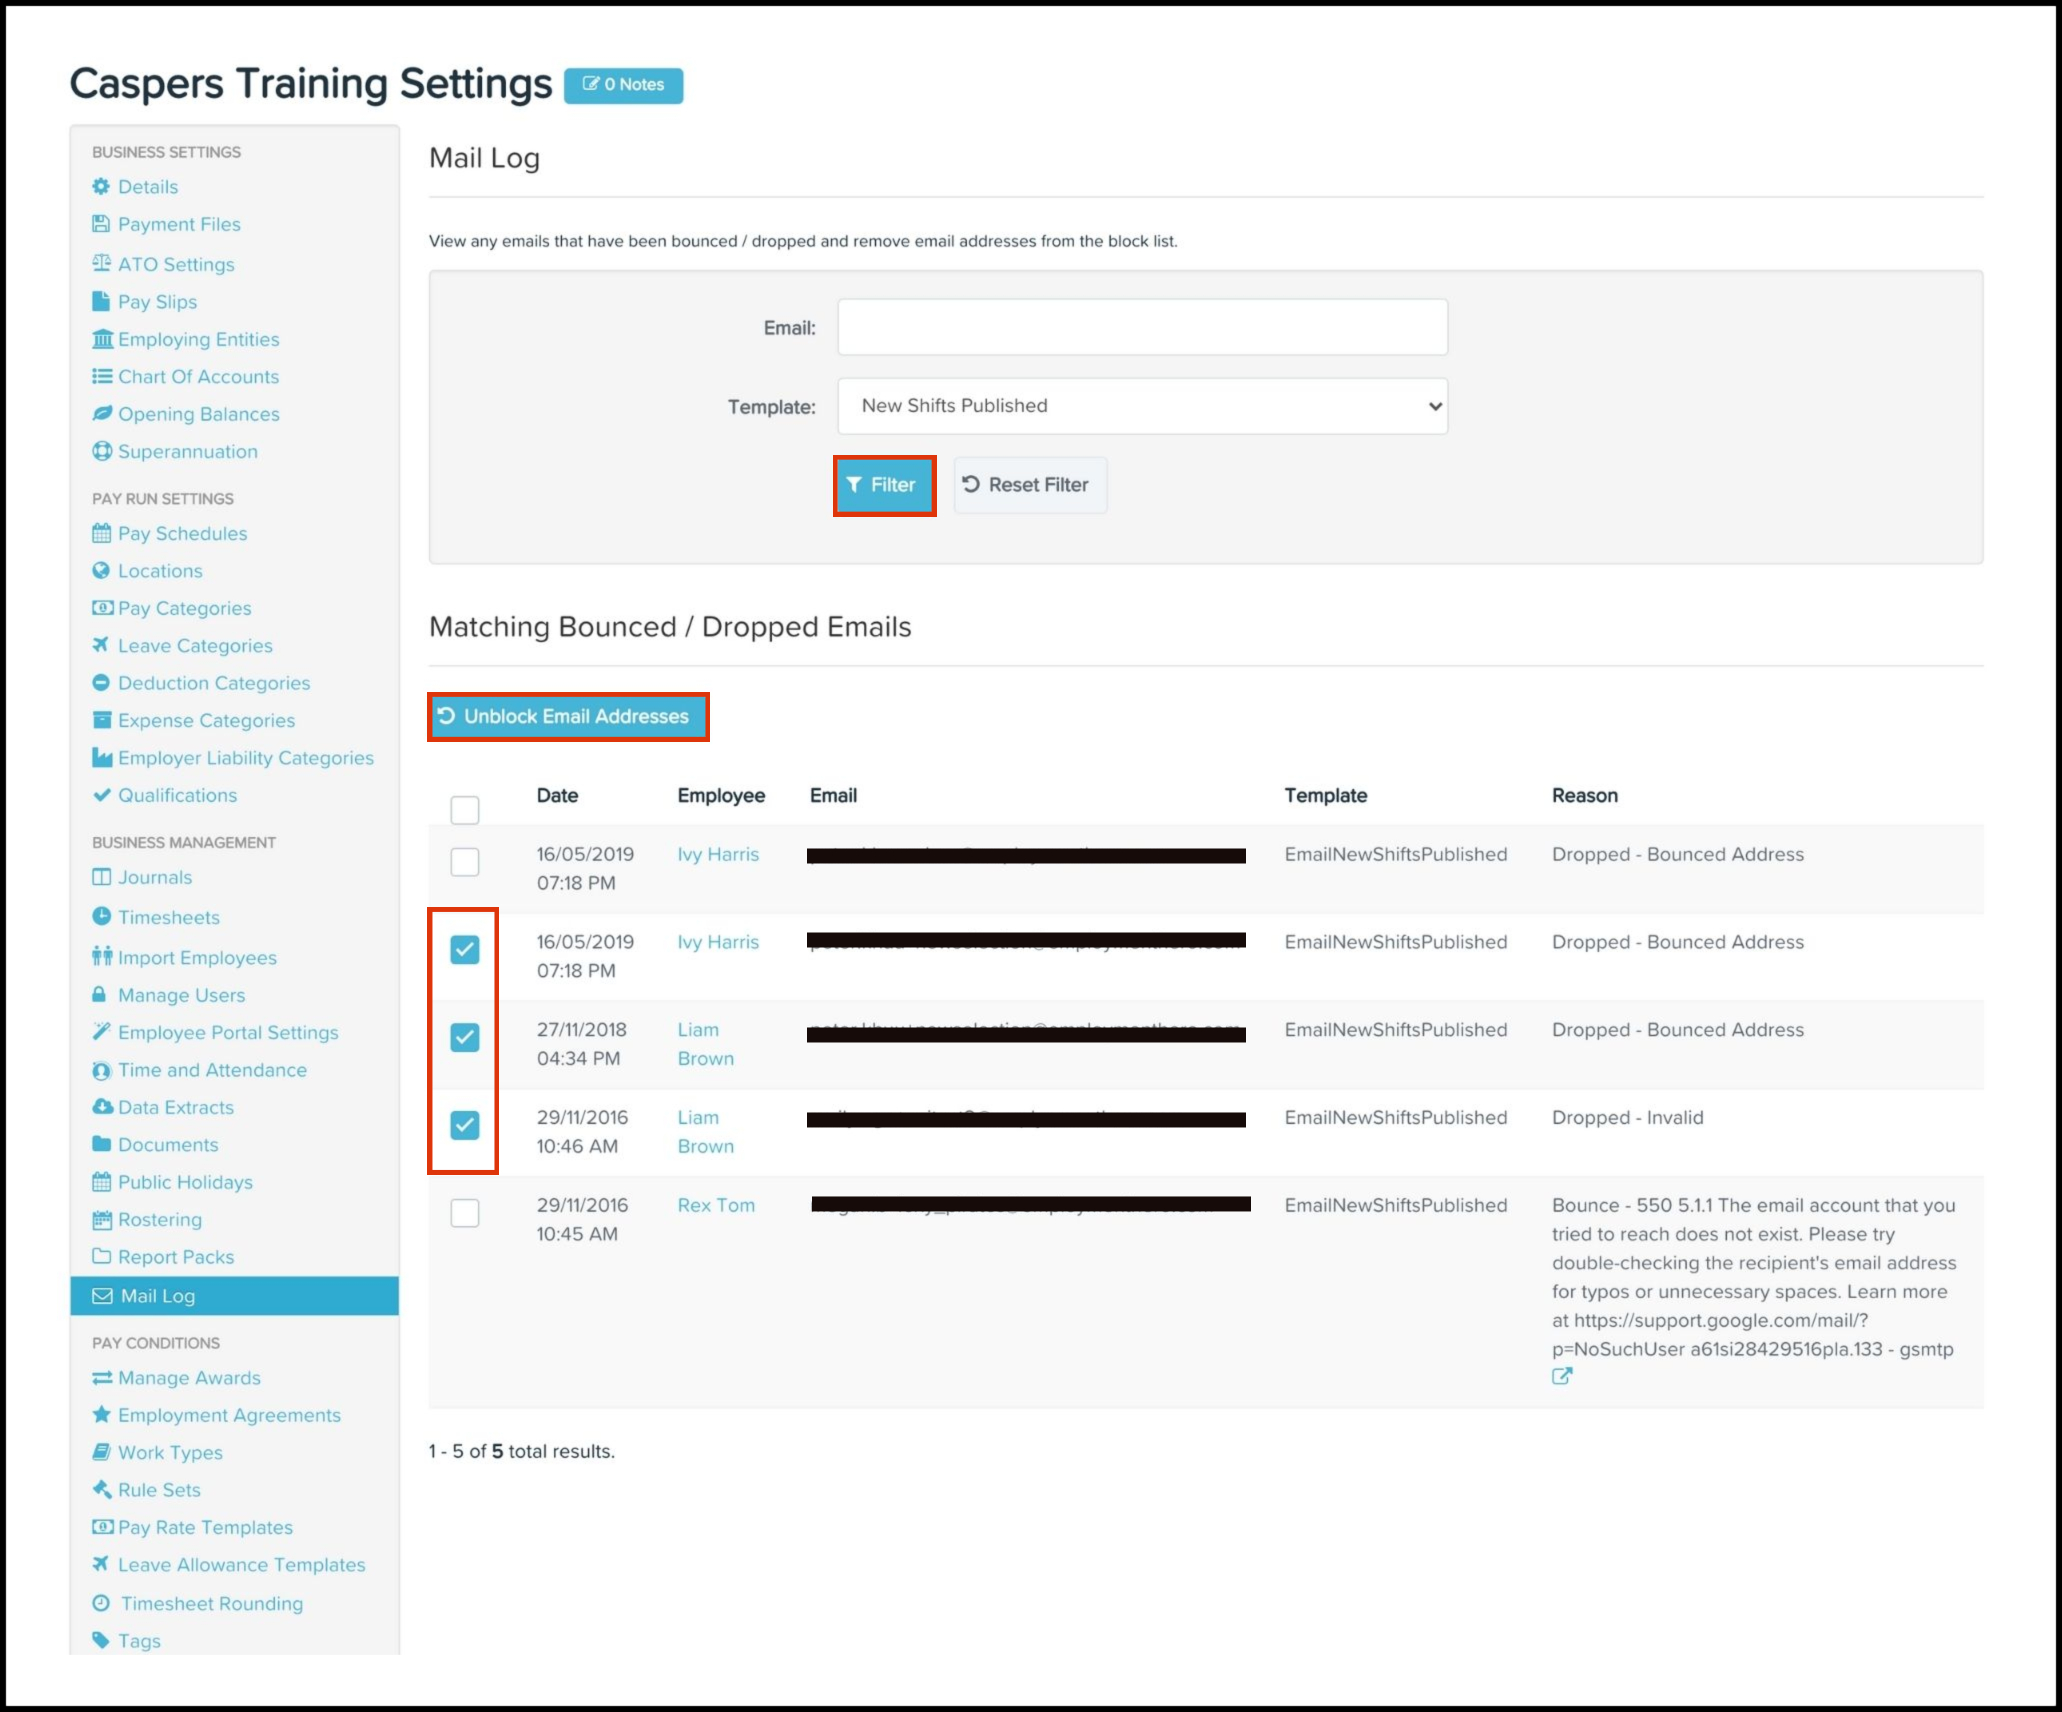Screen dimensions: 2062x1712
Task: Open Manage Awards in sidebar
Action: pos(189,1378)
